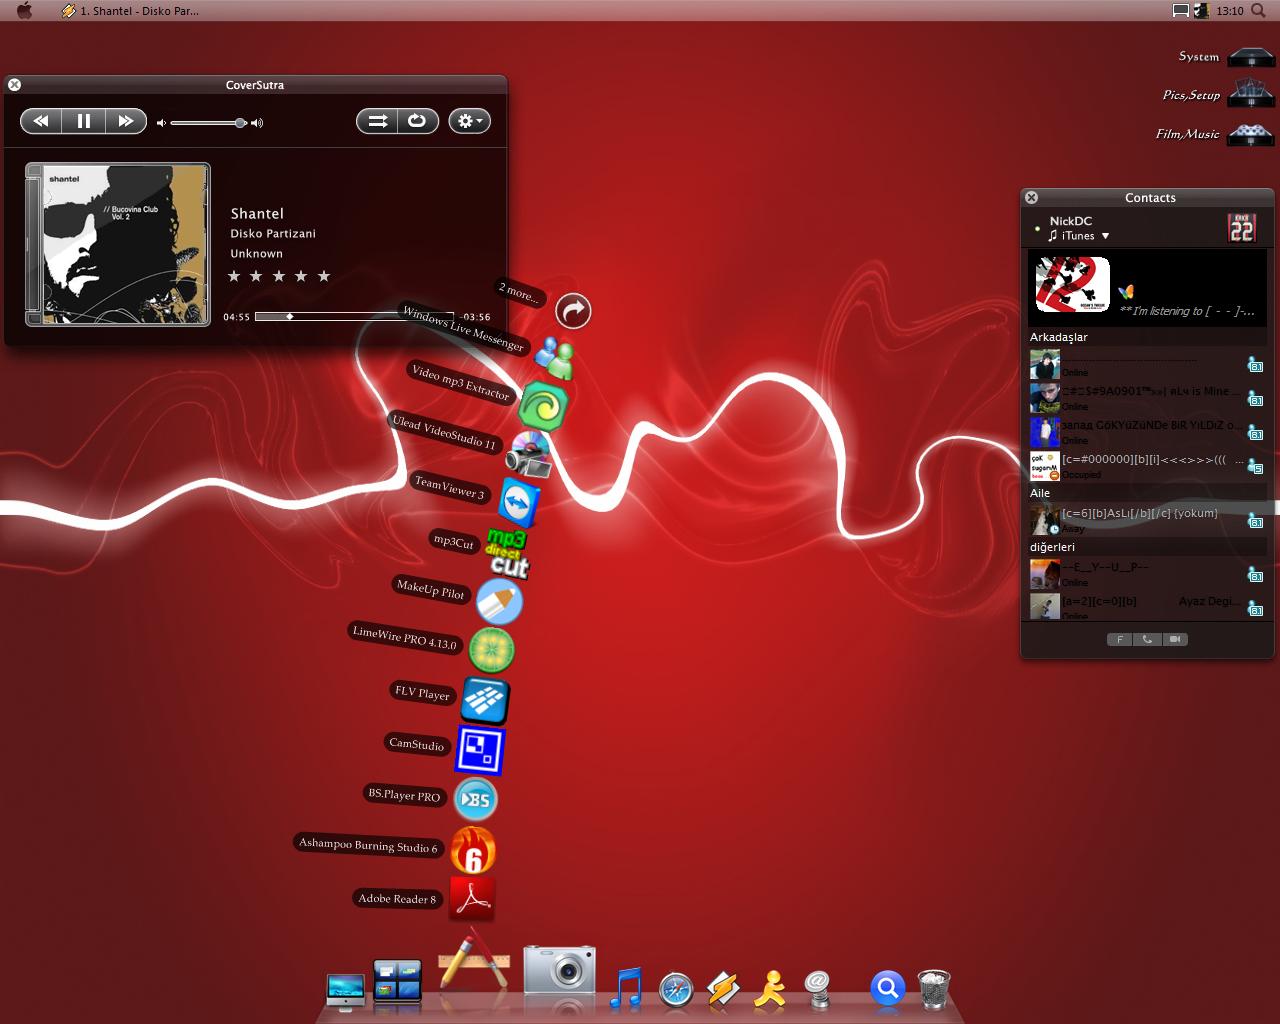This screenshot has width=1280, height=1024.
Task: Click the phone call button in Contacts
Action: tap(1147, 639)
